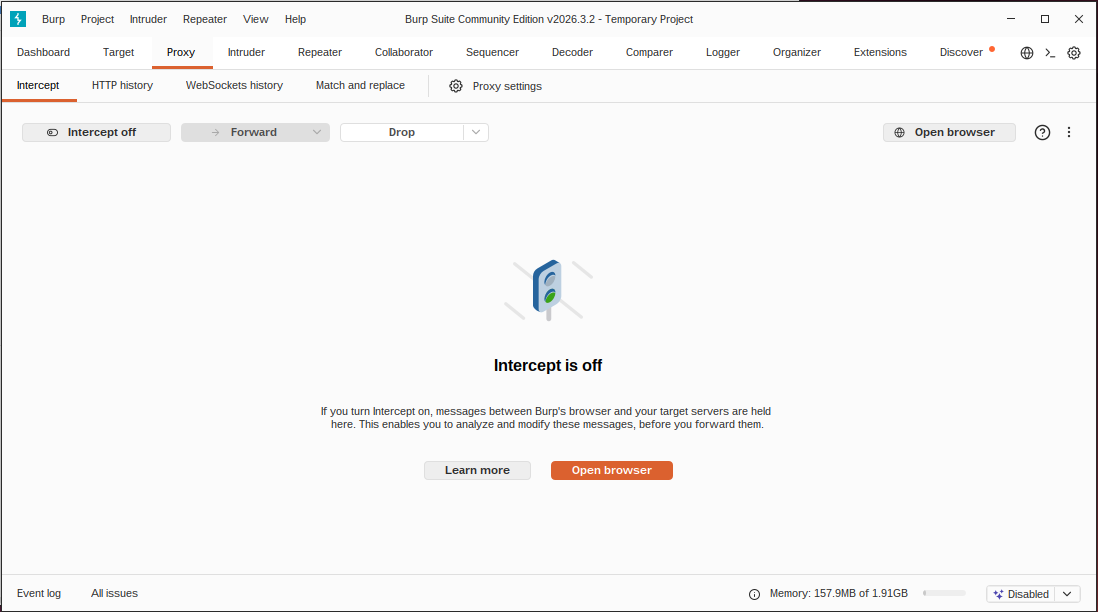Open the three-dot options menu
This screenshot has width=1098, height=612.
[x=1069, y=132]
